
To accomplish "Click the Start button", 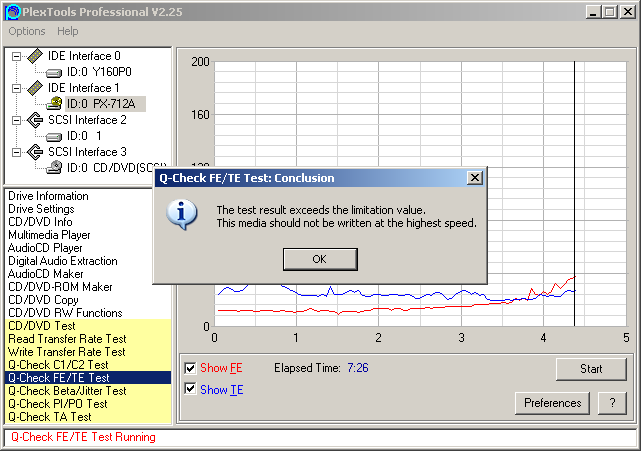I will pos(591,369).
